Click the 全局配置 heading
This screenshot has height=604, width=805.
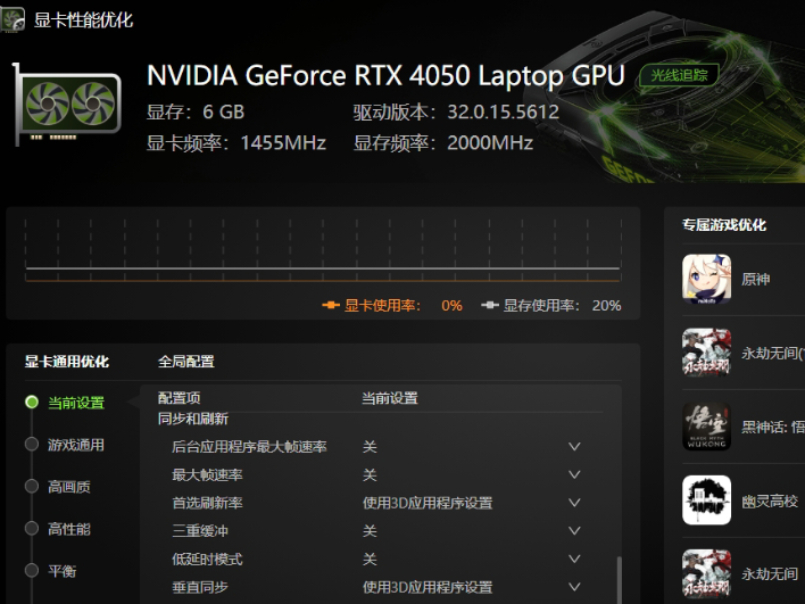click(x=186, y=362)
